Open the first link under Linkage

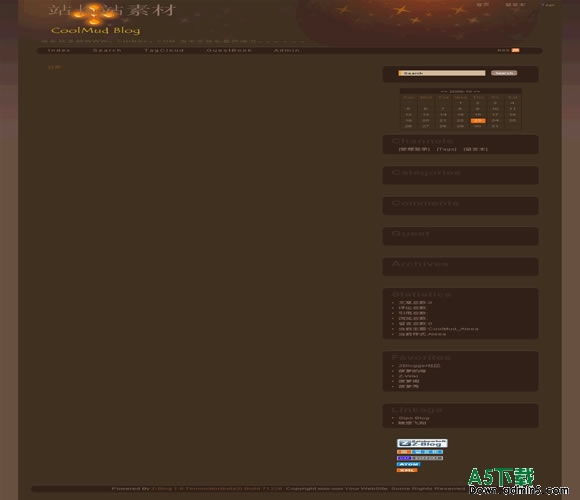tap(414, 418)
